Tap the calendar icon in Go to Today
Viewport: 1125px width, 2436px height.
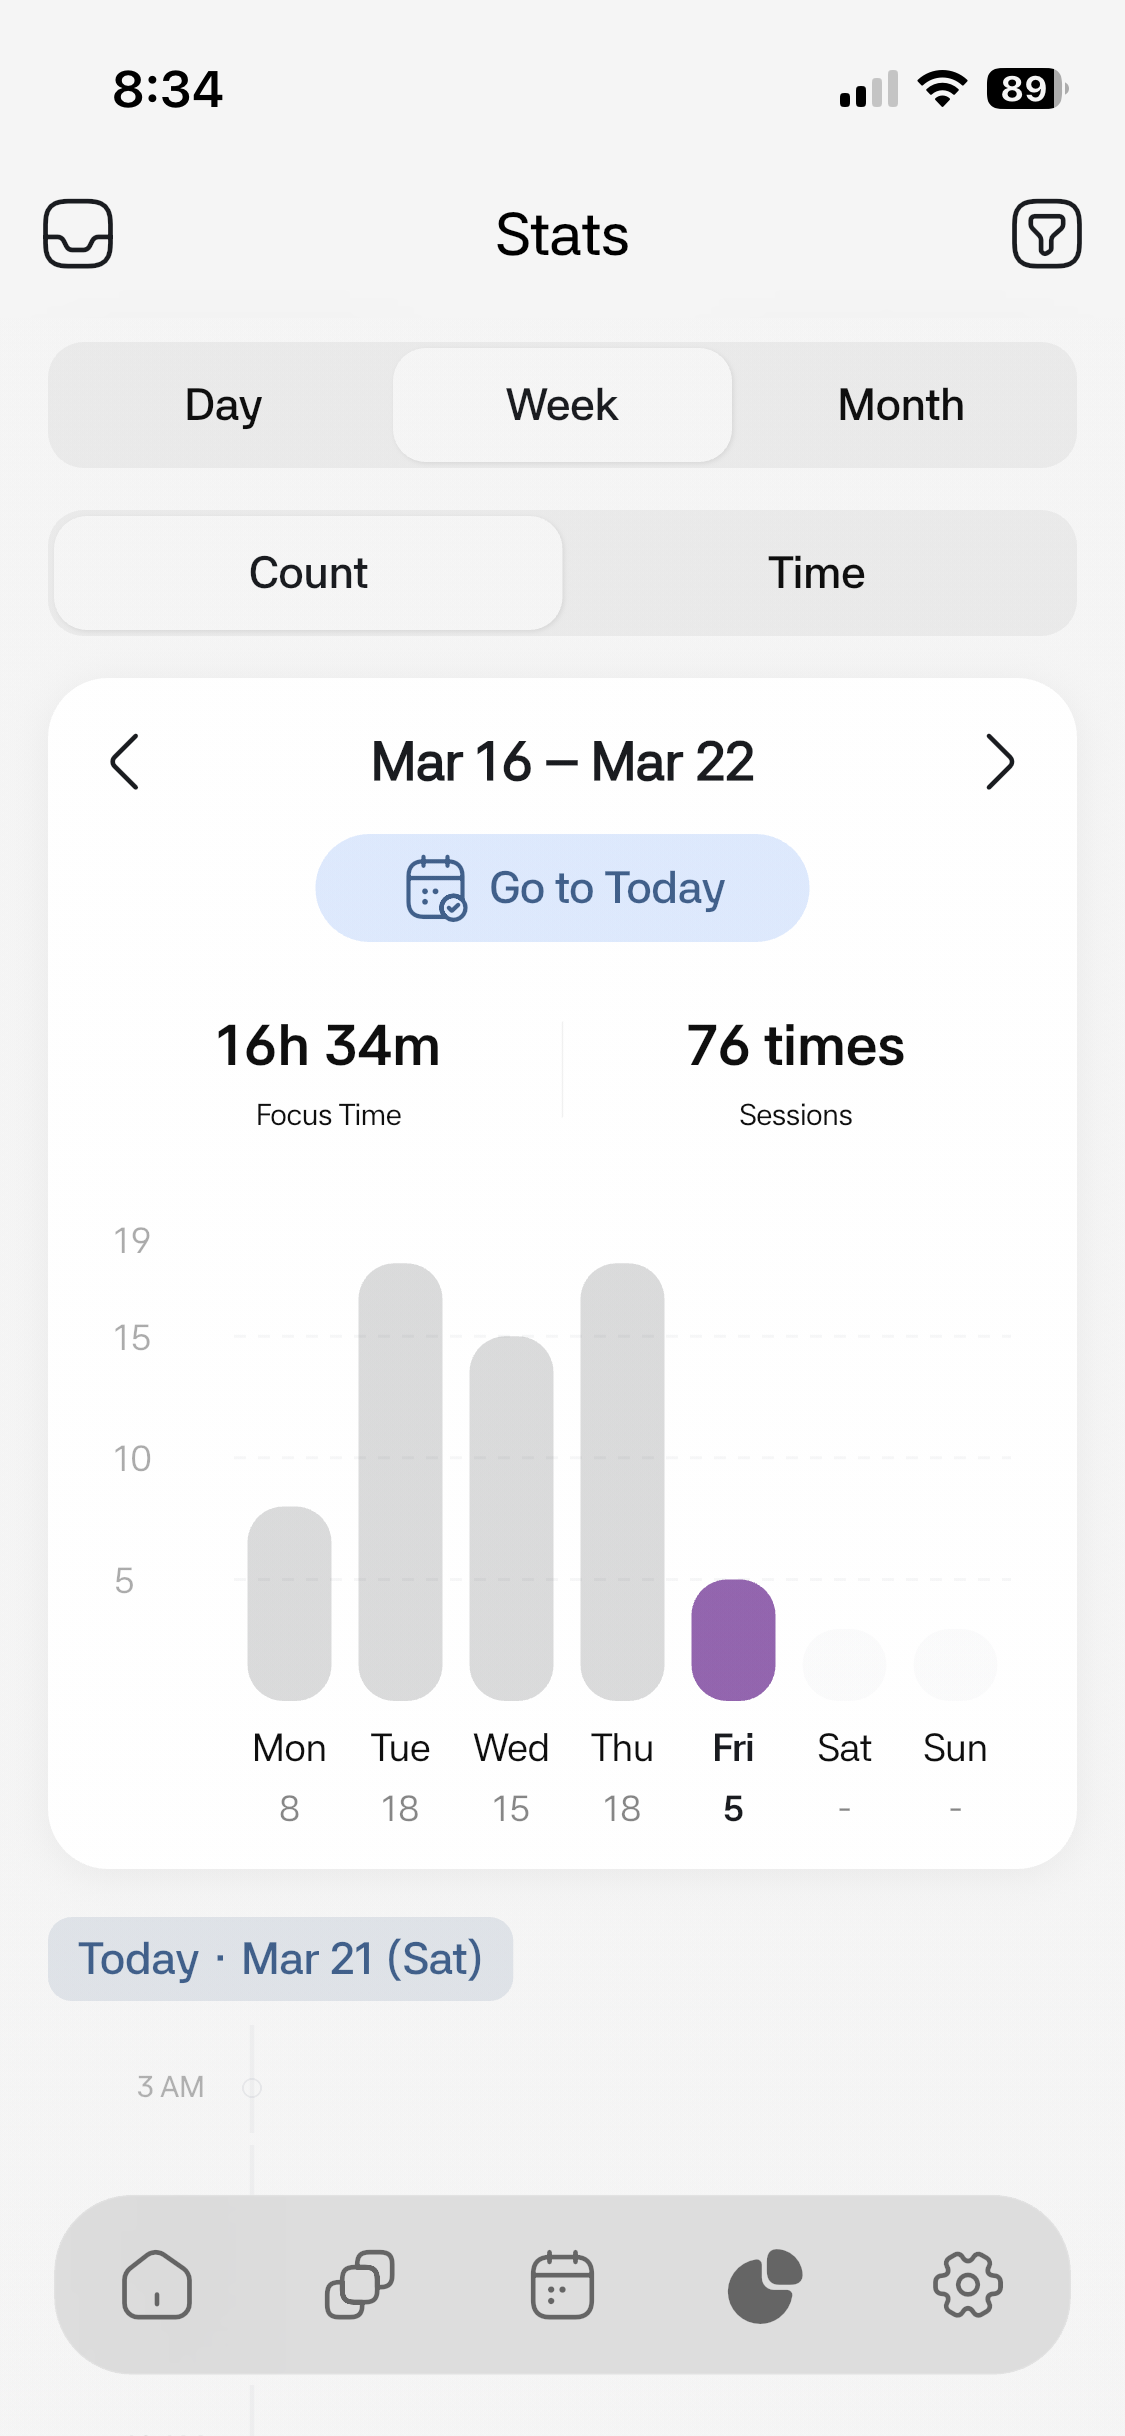pyautogui.click(x=436, y=888)
